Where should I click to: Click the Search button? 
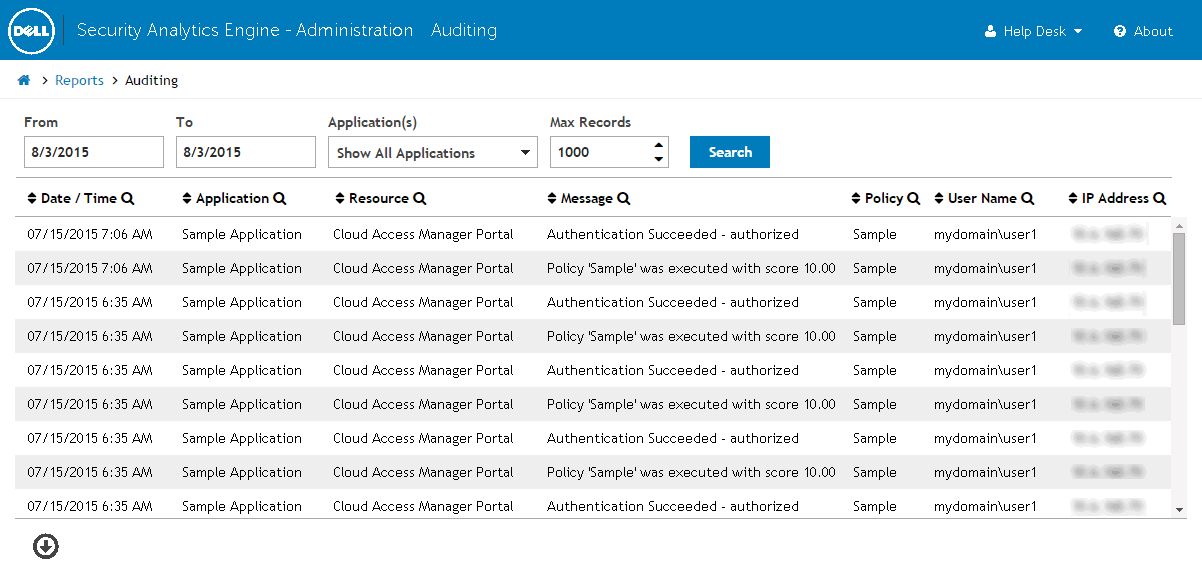pos(729,152)
